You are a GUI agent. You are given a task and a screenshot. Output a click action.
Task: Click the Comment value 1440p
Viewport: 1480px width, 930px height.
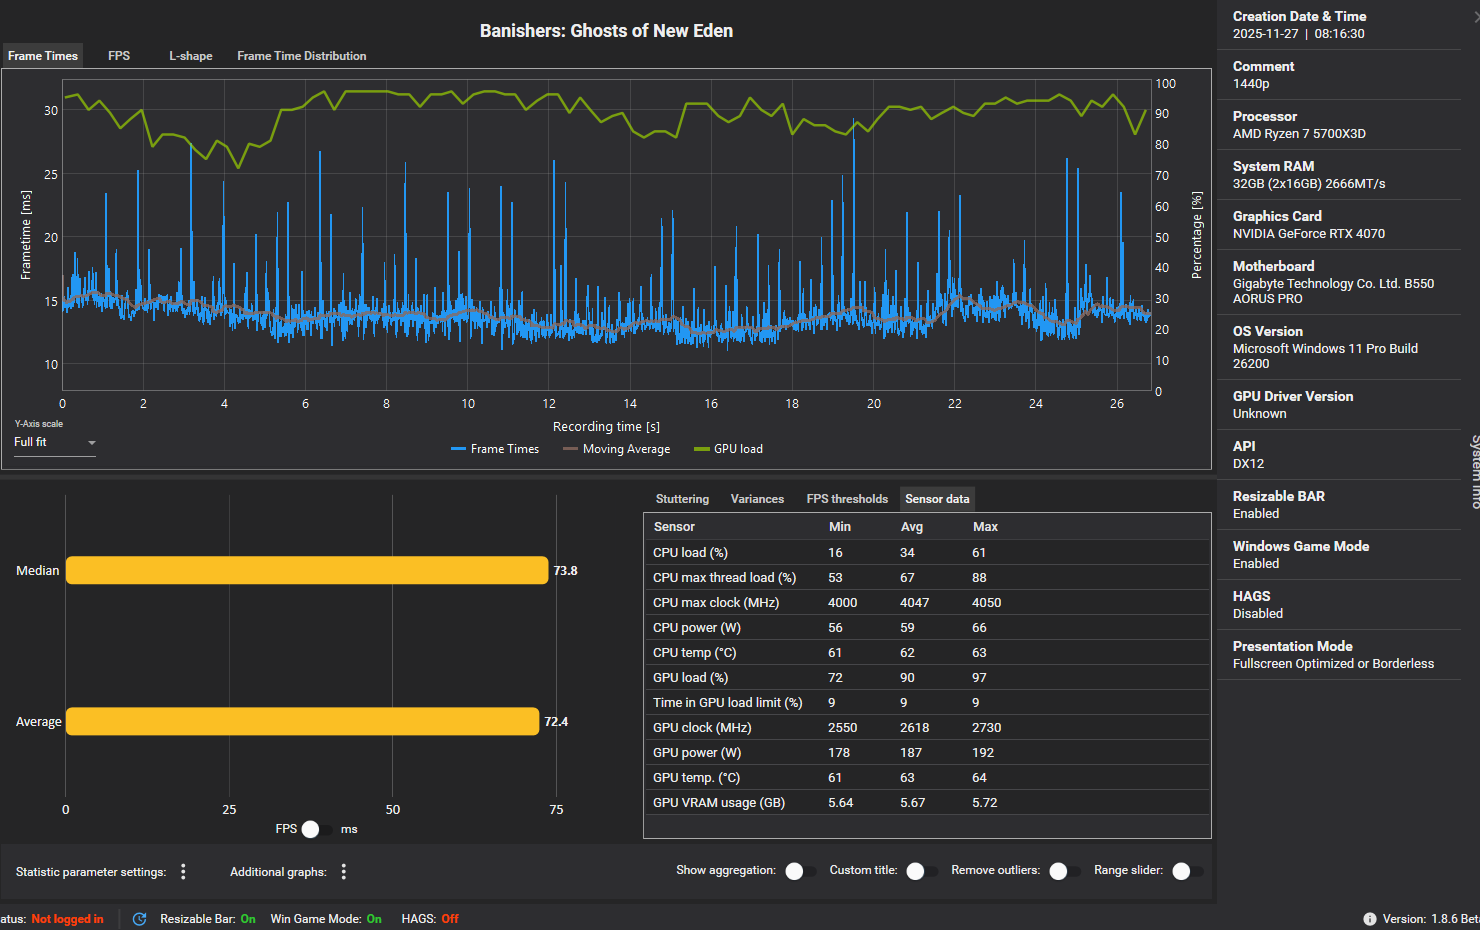click(1251, 84)
